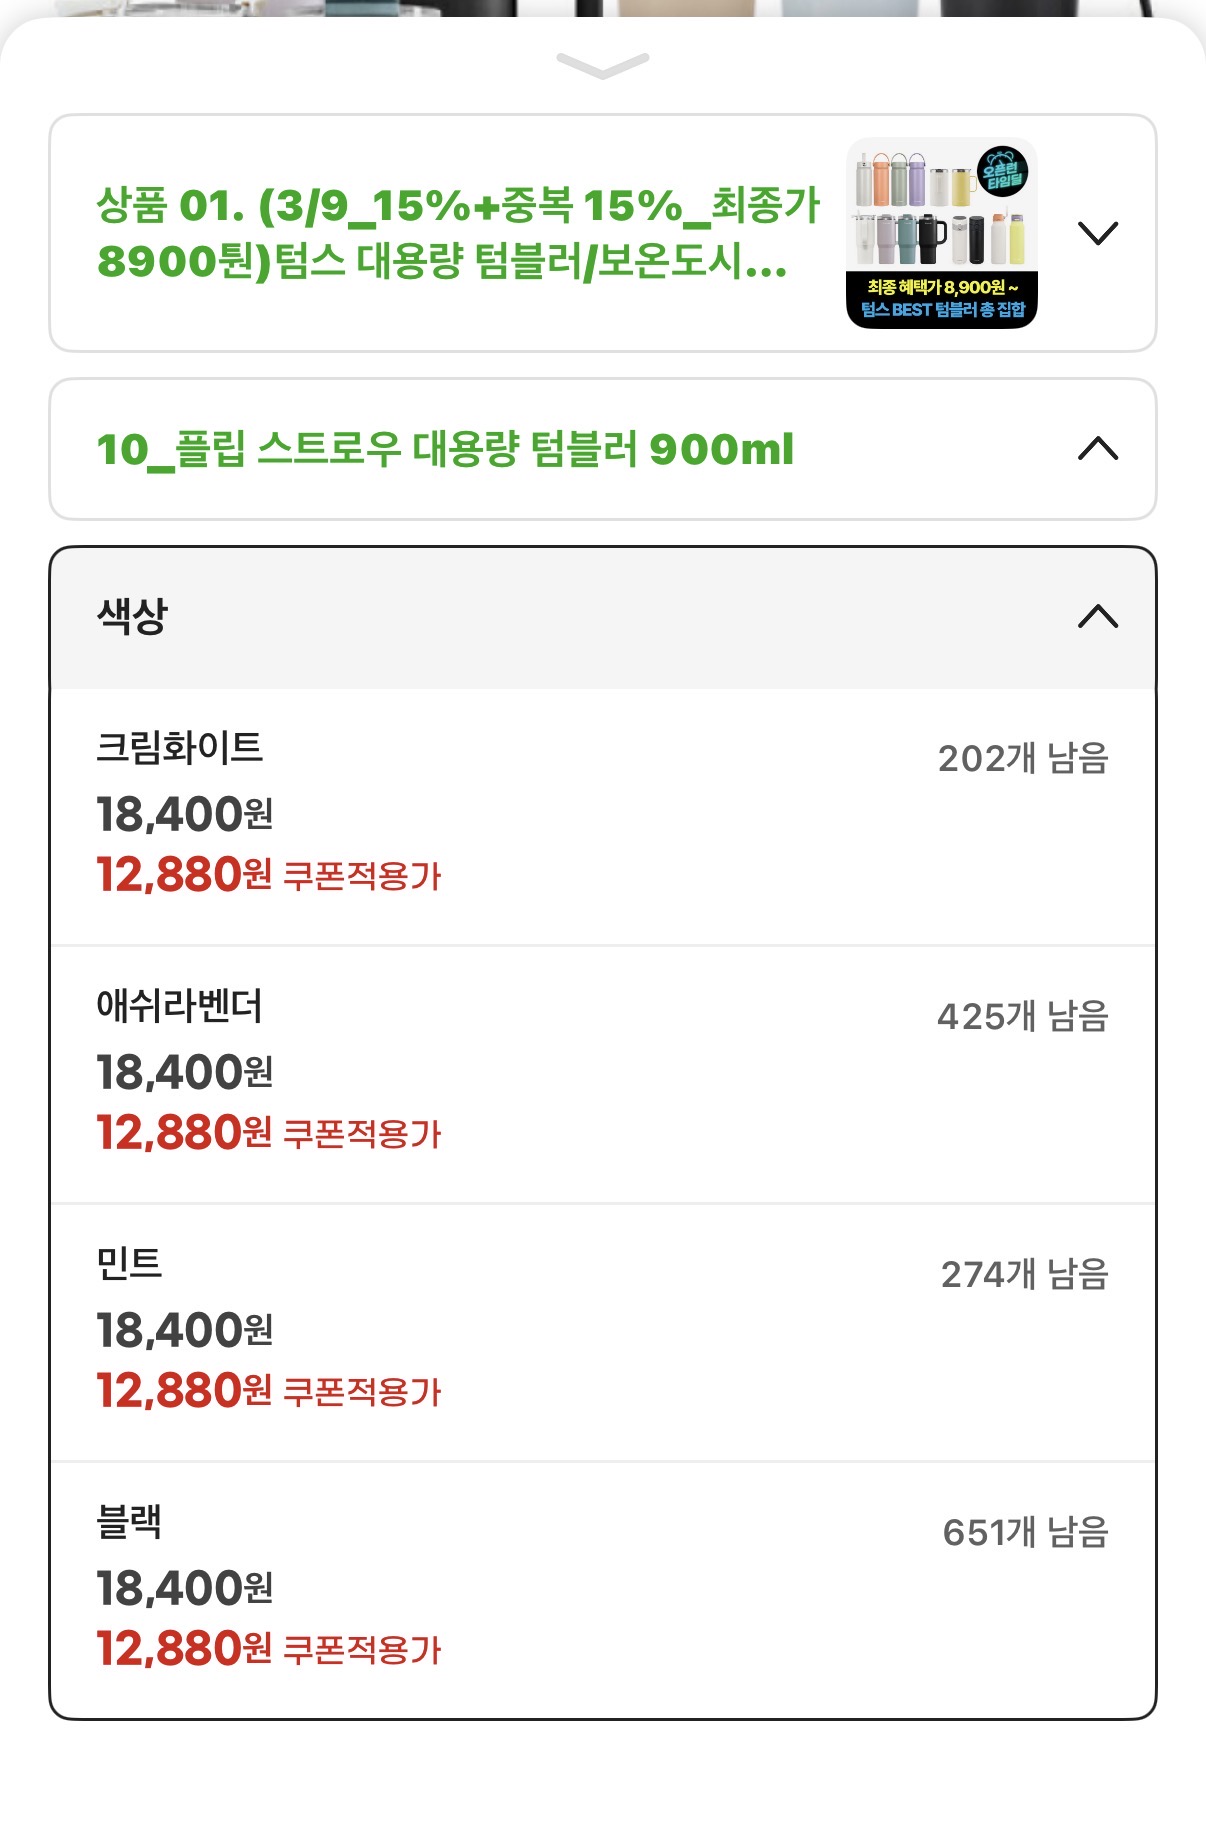Tap 민트 original price 18,400원
The height and width of the screenshot is (1839, 1206).
[185, 1331]
